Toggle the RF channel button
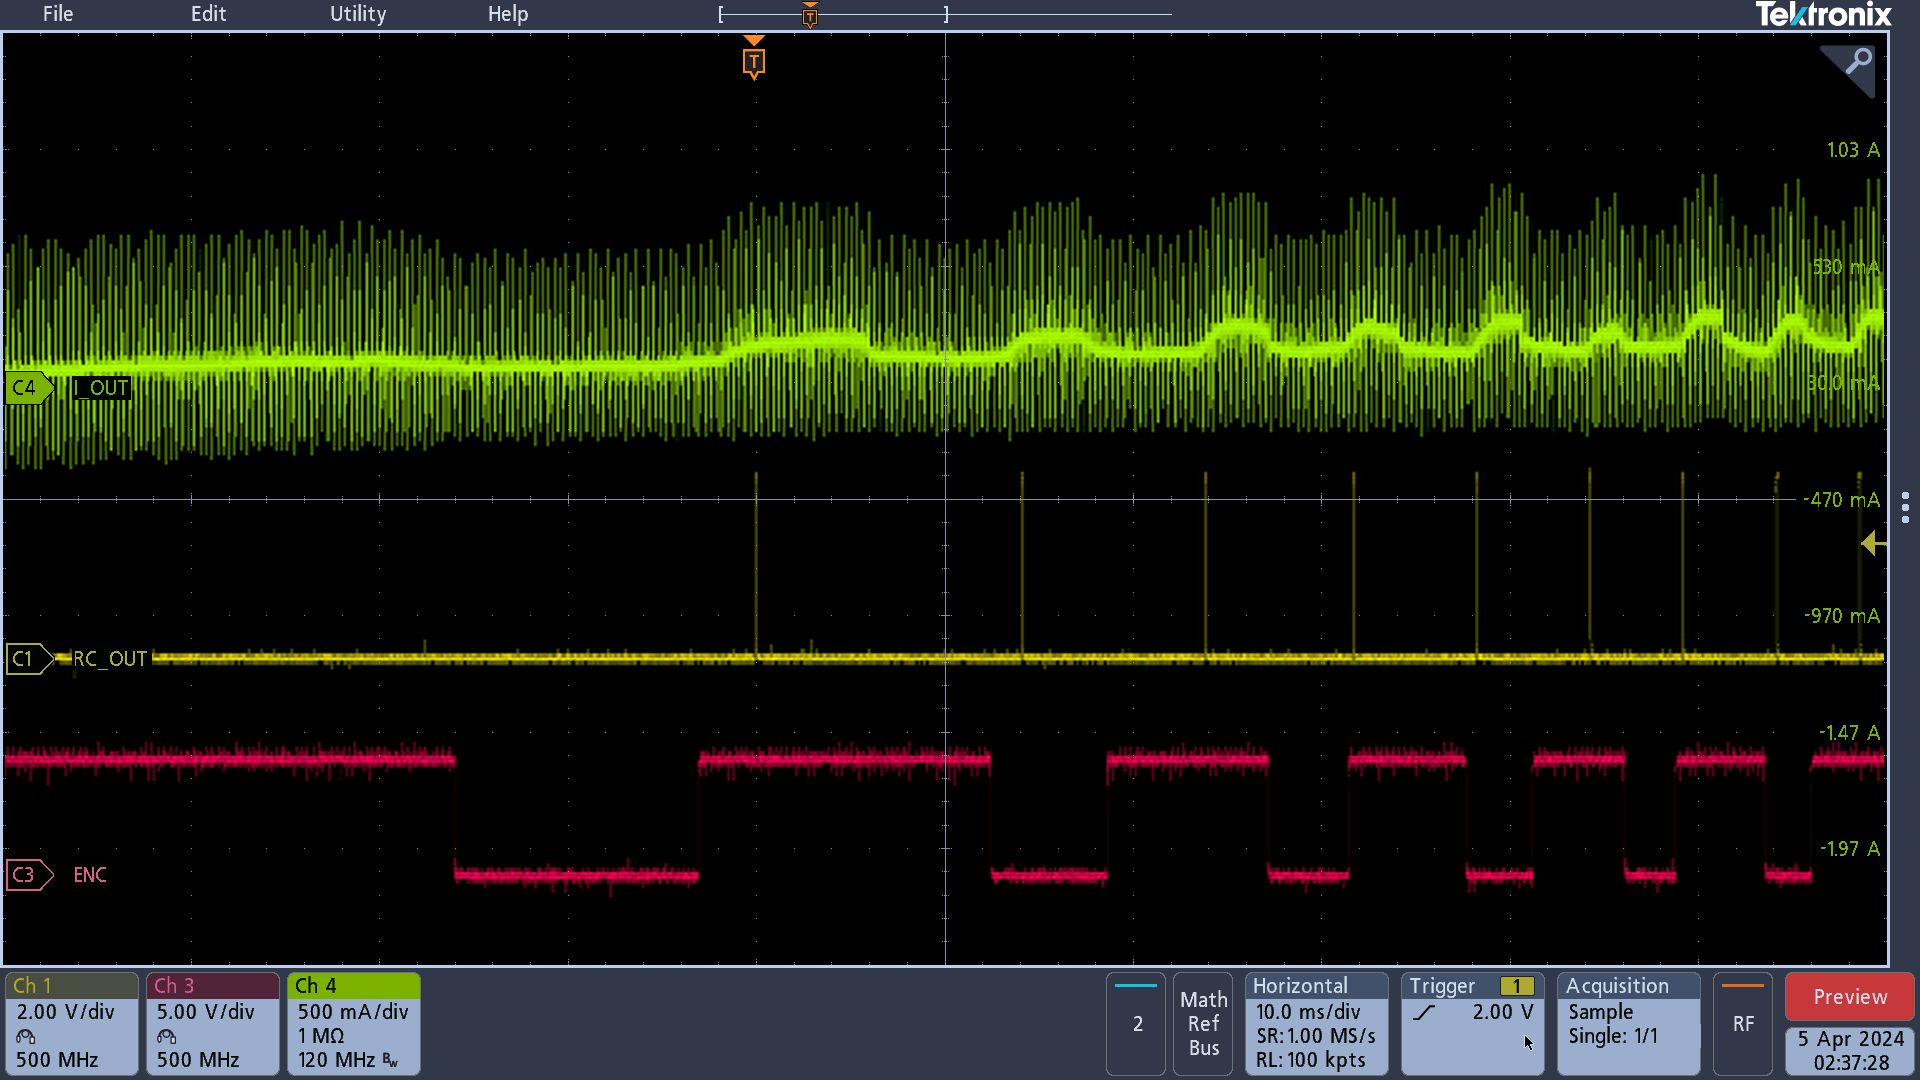 point(1743,1024)
